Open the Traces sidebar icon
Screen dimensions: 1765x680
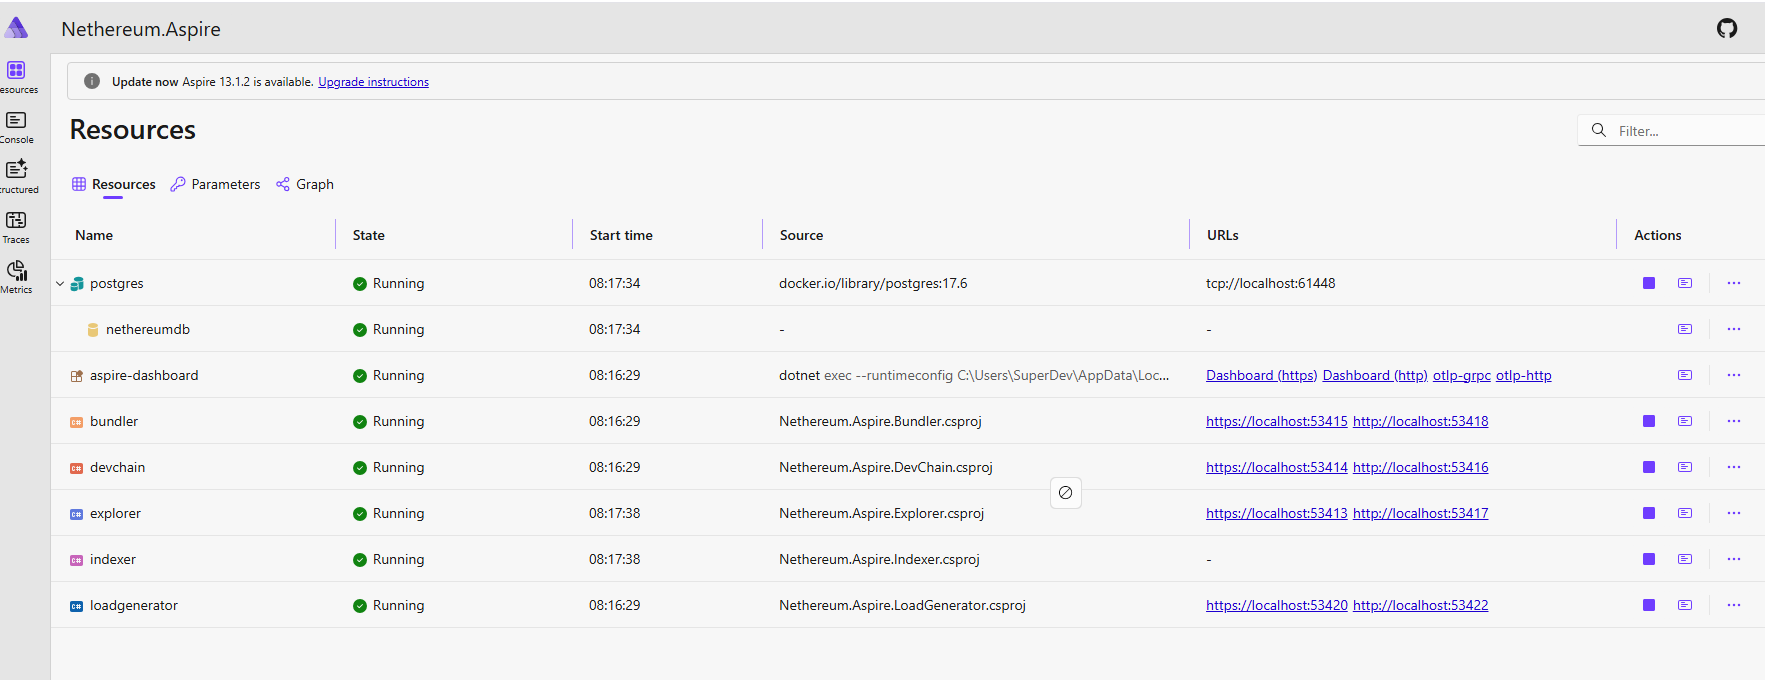point(16,220)
